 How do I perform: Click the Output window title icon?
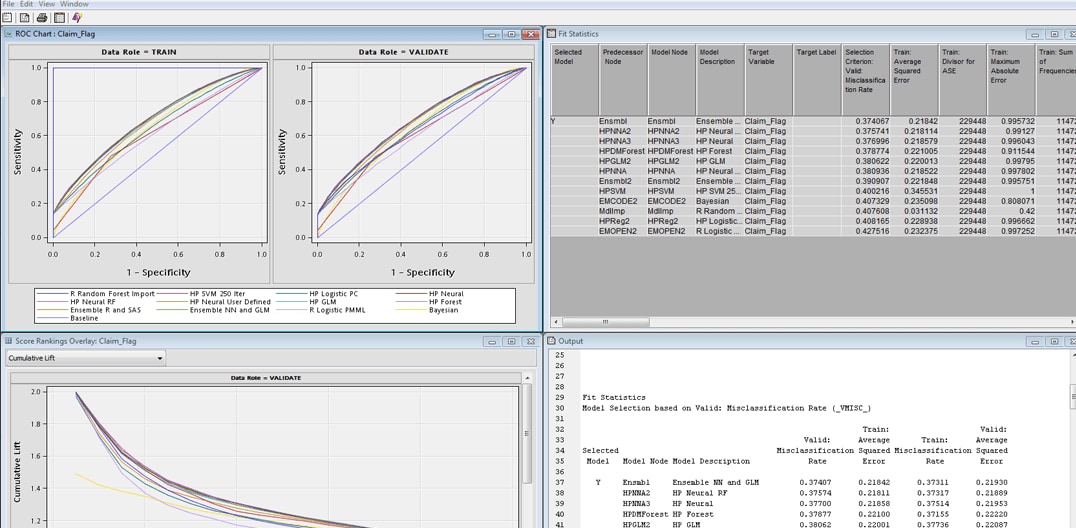point(551,341)
